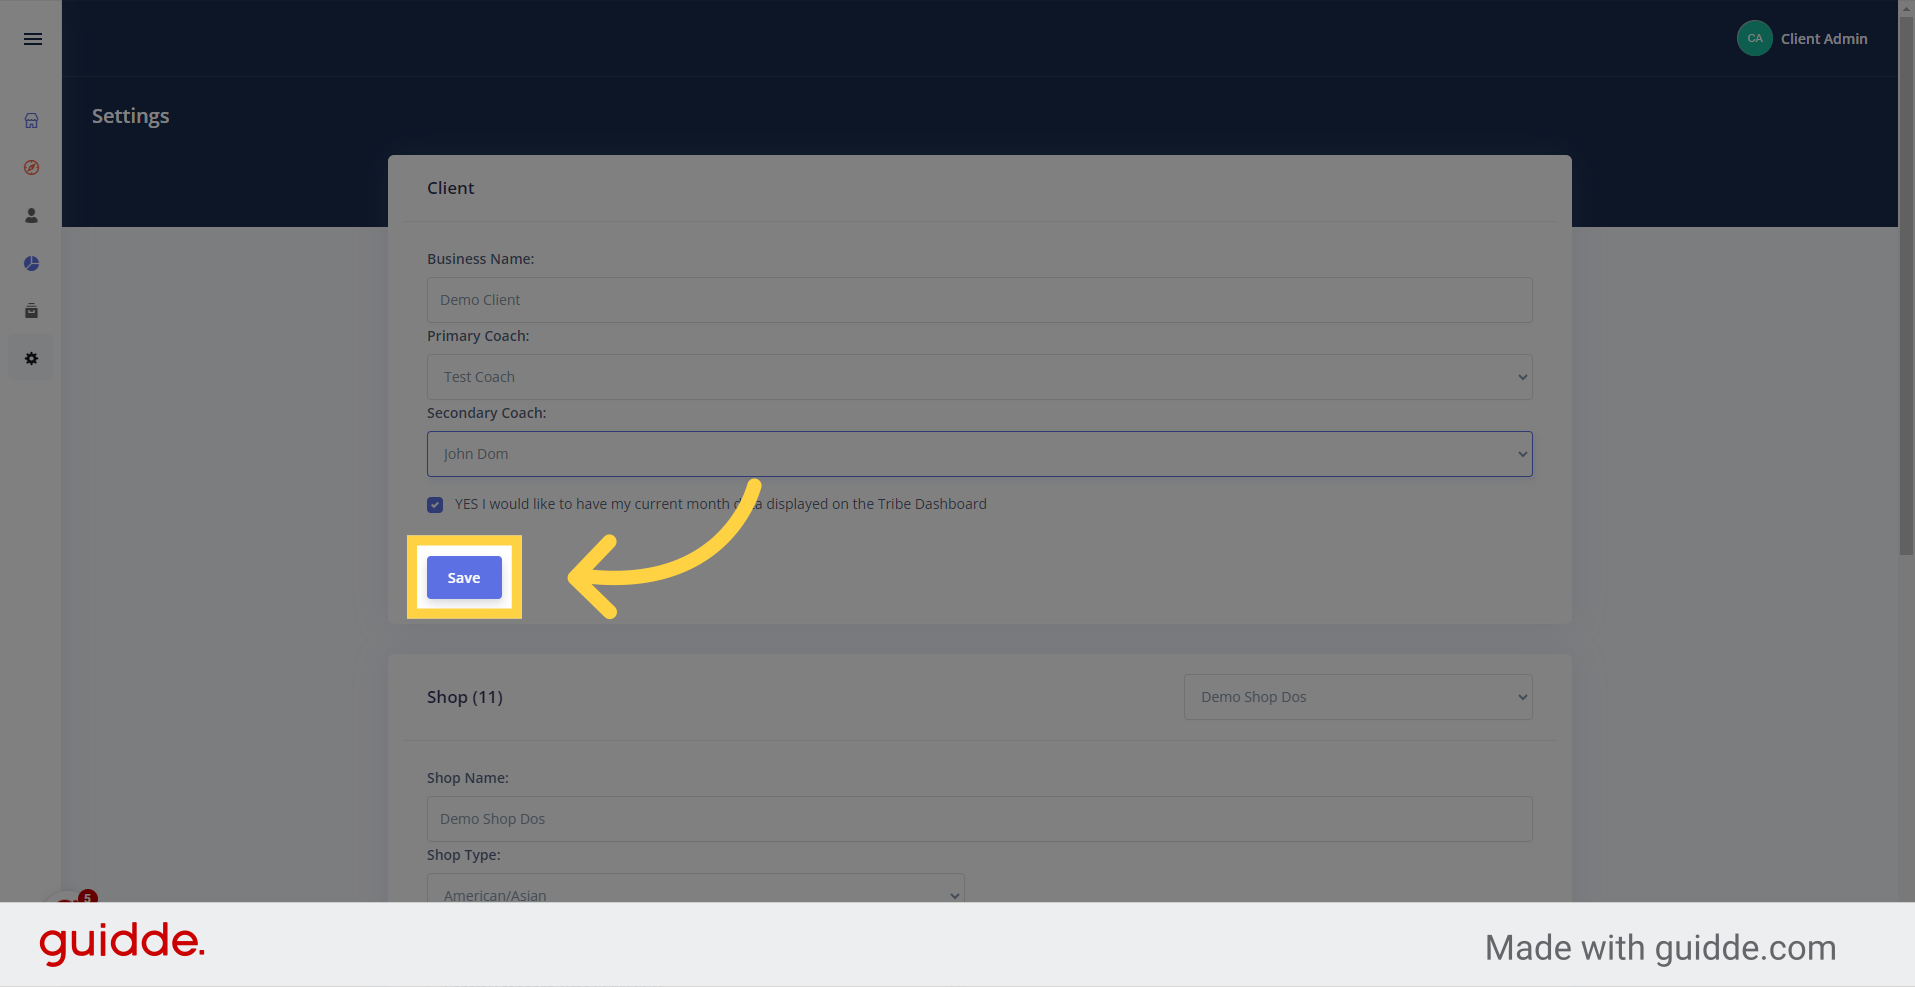Click the Shop Name input field

[979, 819]
